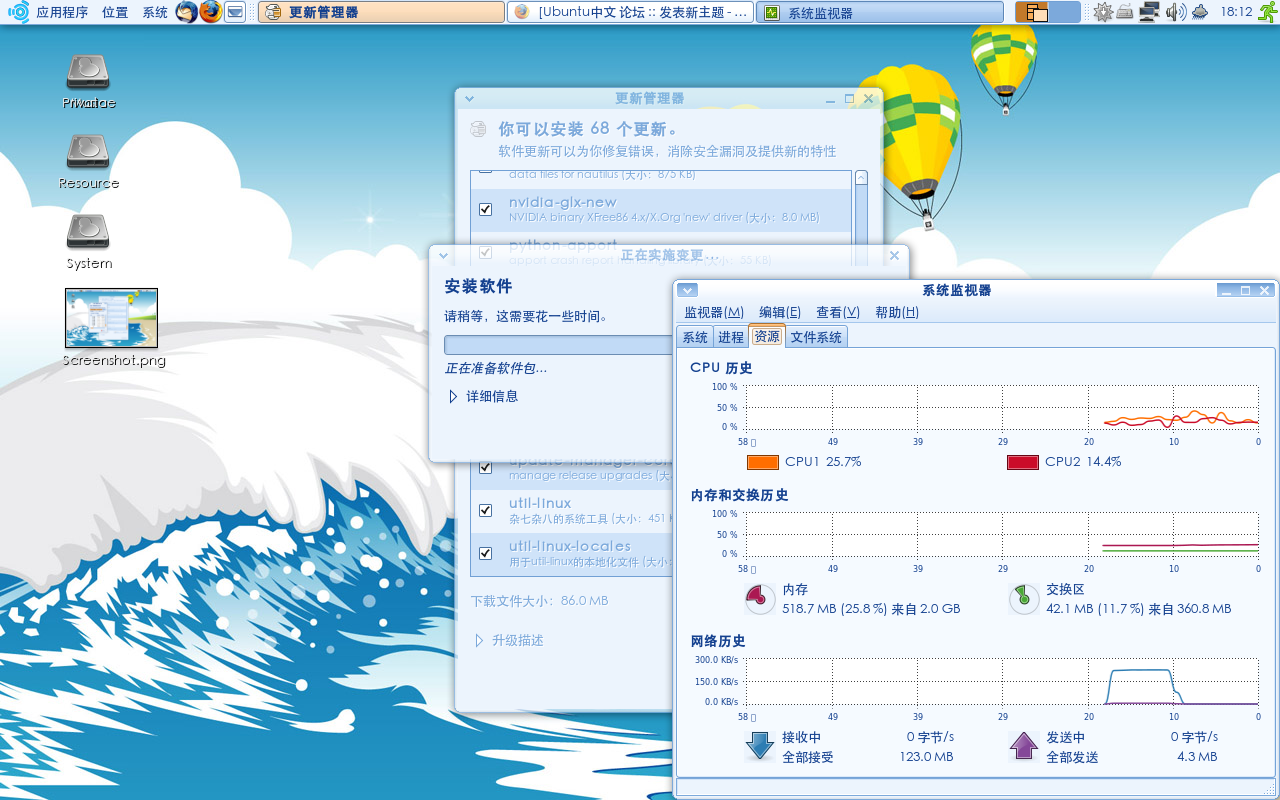Click 下载文件大小: 86.0 MB text

point(539,601)
